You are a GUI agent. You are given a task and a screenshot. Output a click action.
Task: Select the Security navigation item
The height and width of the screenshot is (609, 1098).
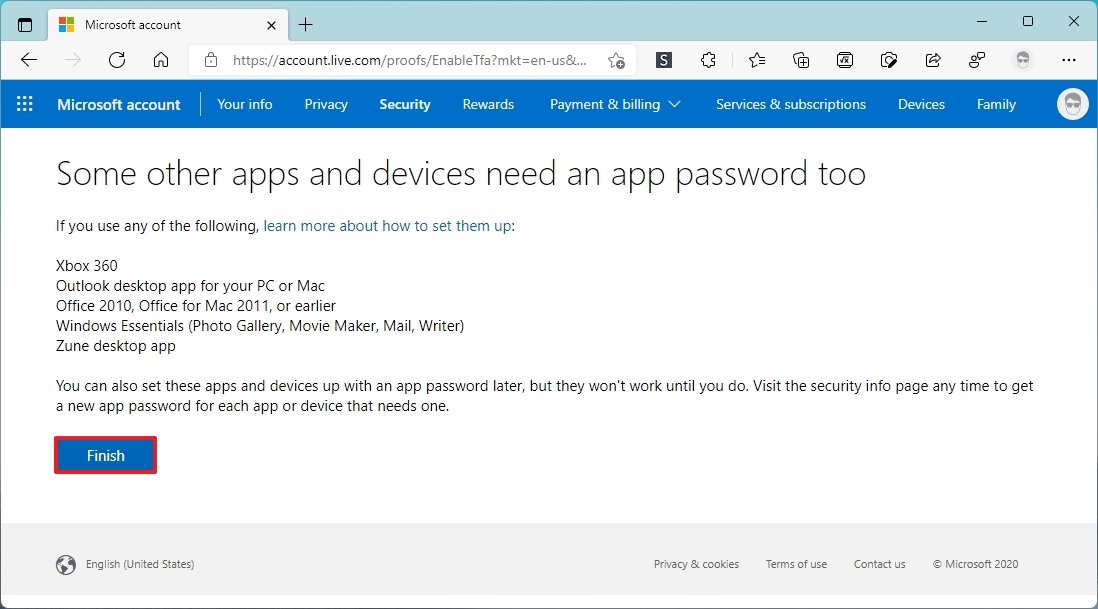click(404, 104)
